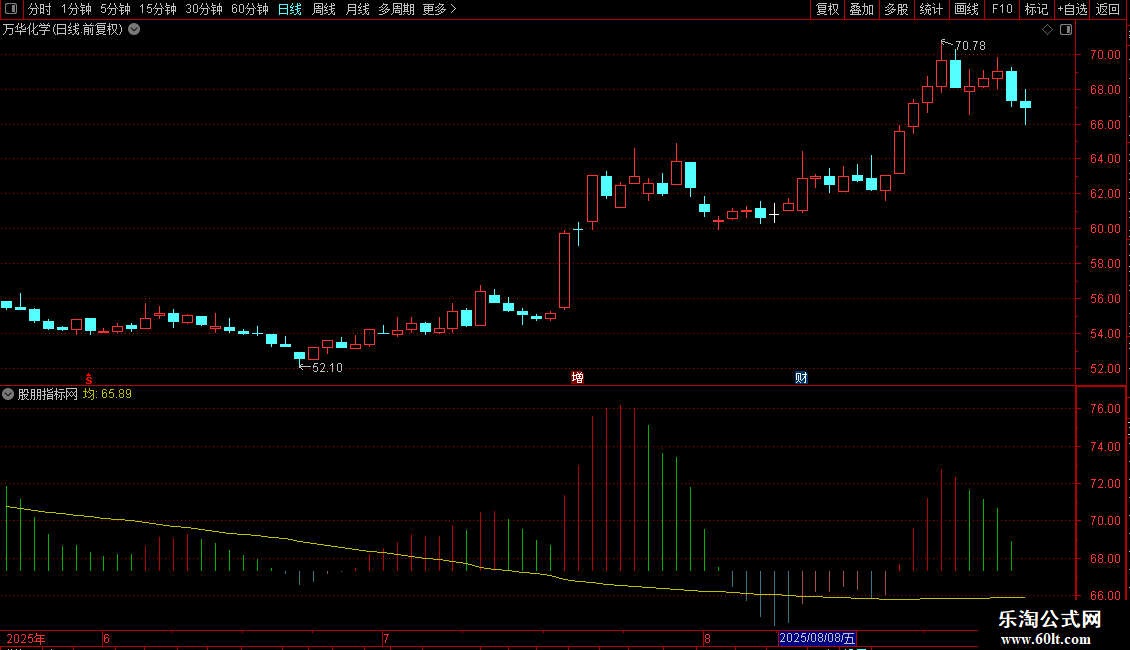Open 画线 drawing tools
This screenshot has width=1130, height=650.
click(x=966, y=9)
